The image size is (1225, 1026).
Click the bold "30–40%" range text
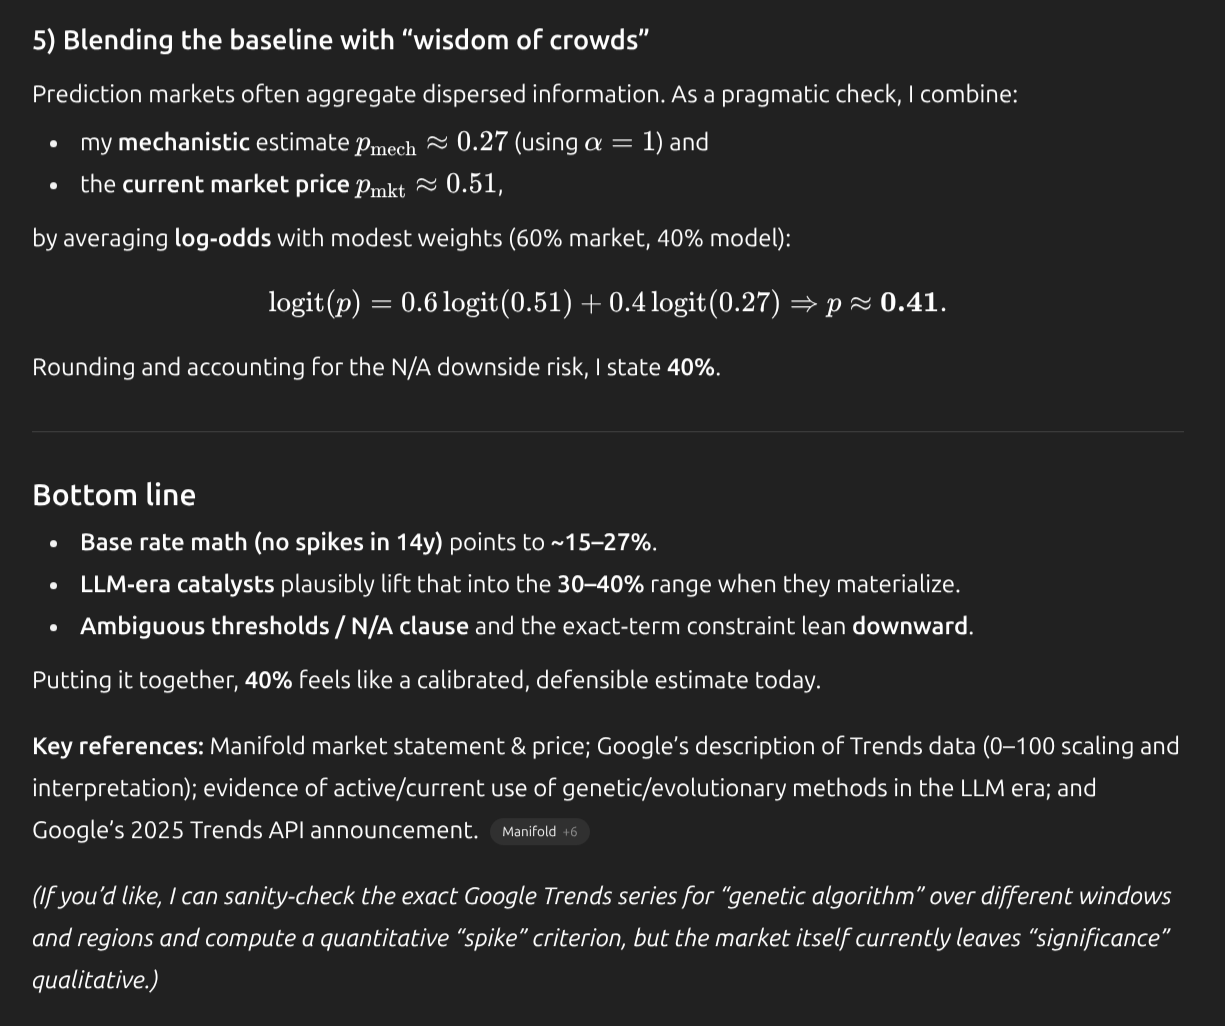(x=600, y=584)
